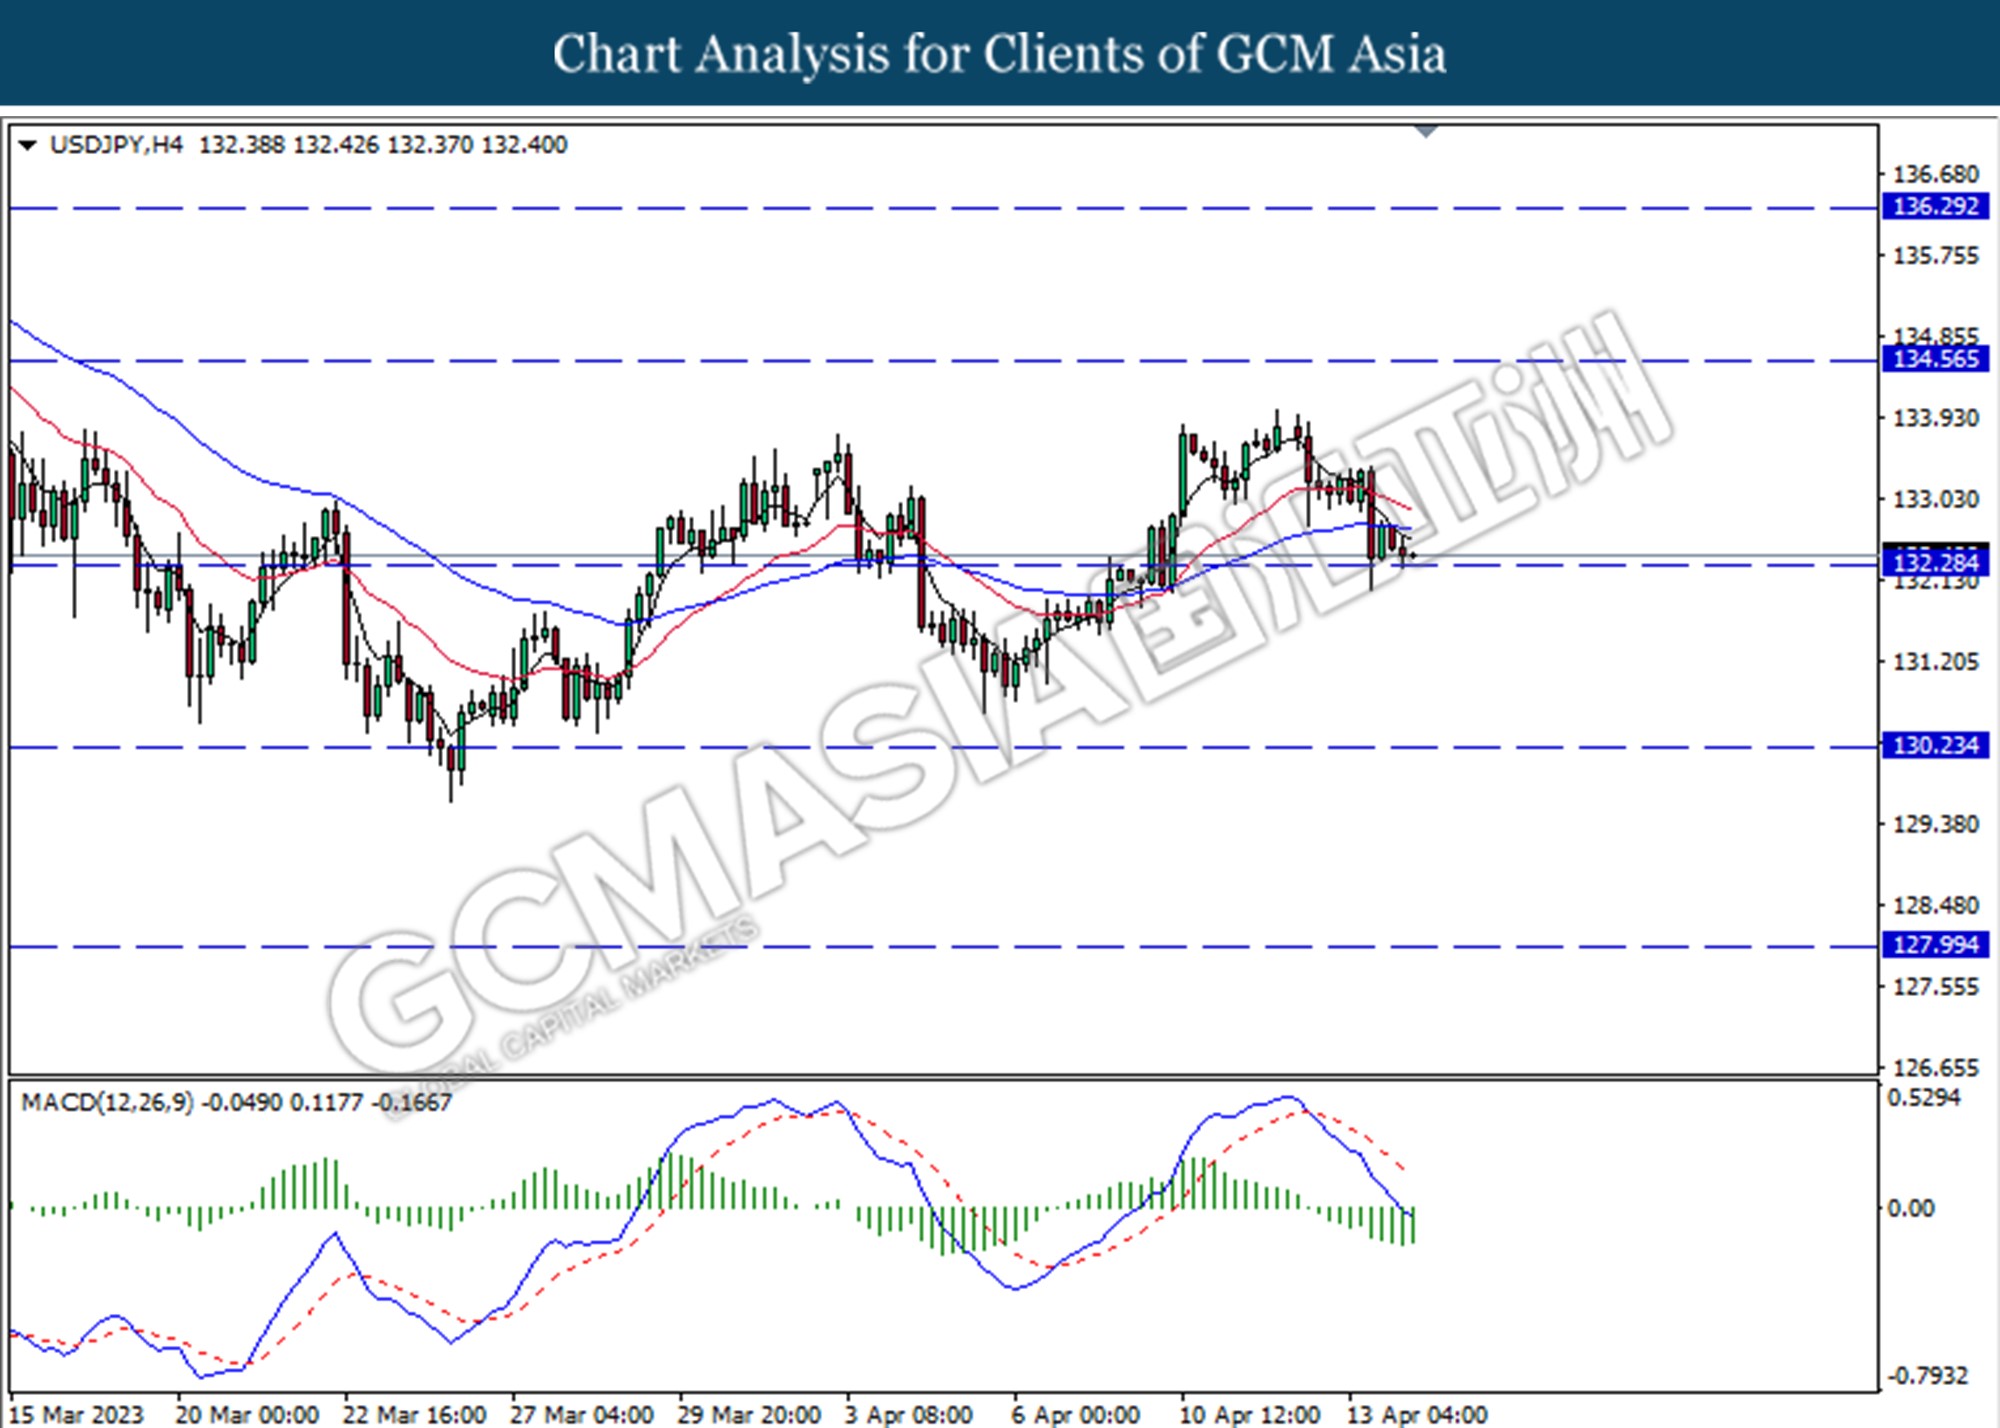
Task: Select the 130.234 price level label
Action: click(x=1935, y=746)
